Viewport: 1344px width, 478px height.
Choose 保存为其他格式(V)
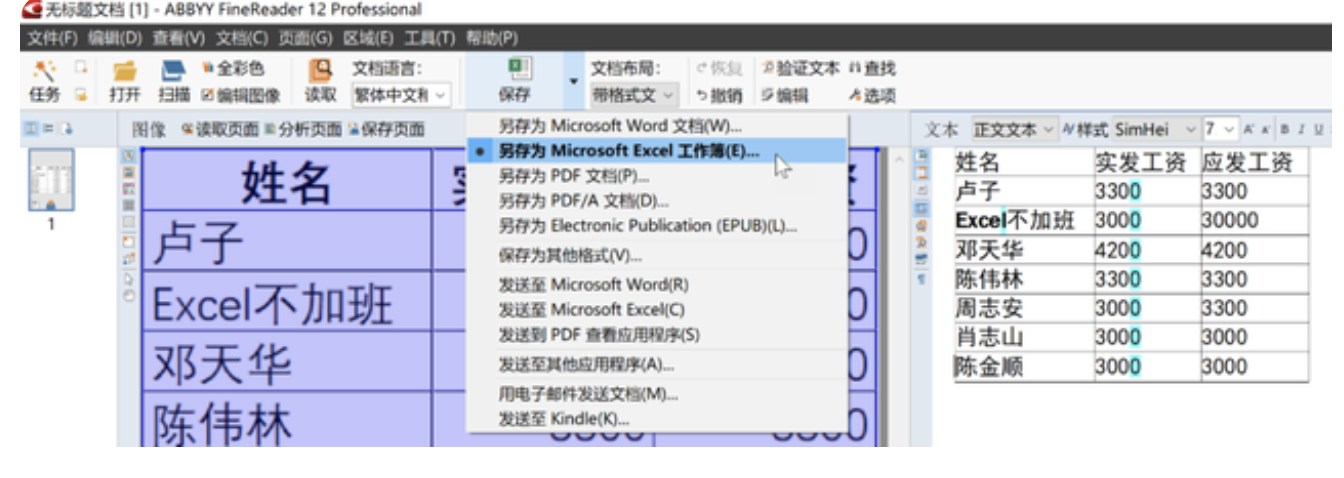point(657,255)
